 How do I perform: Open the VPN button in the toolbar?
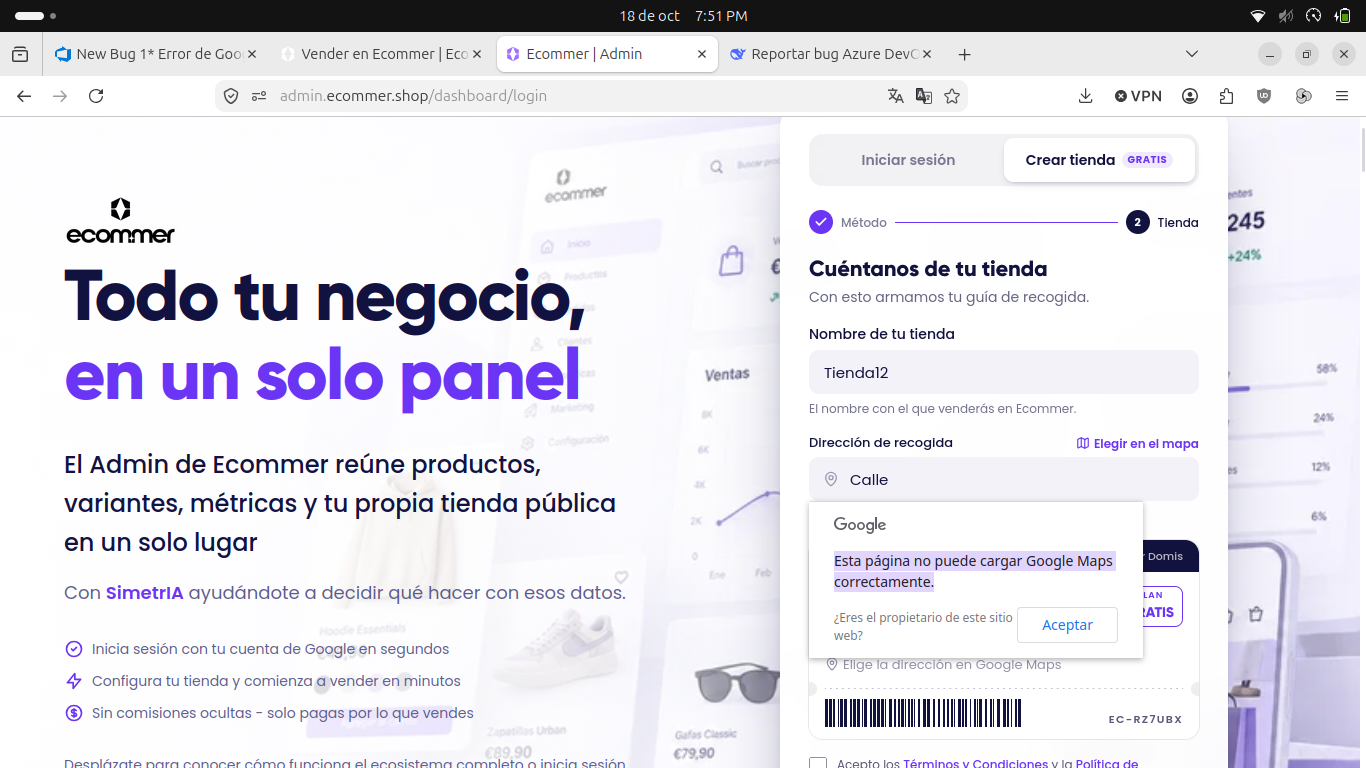click(1138, 96)
